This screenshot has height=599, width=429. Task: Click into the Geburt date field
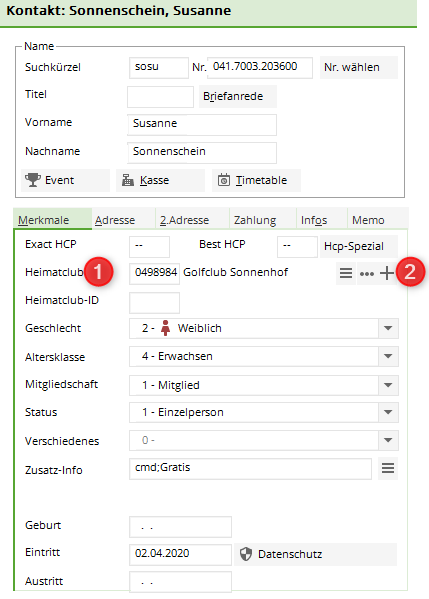(180, 527)
